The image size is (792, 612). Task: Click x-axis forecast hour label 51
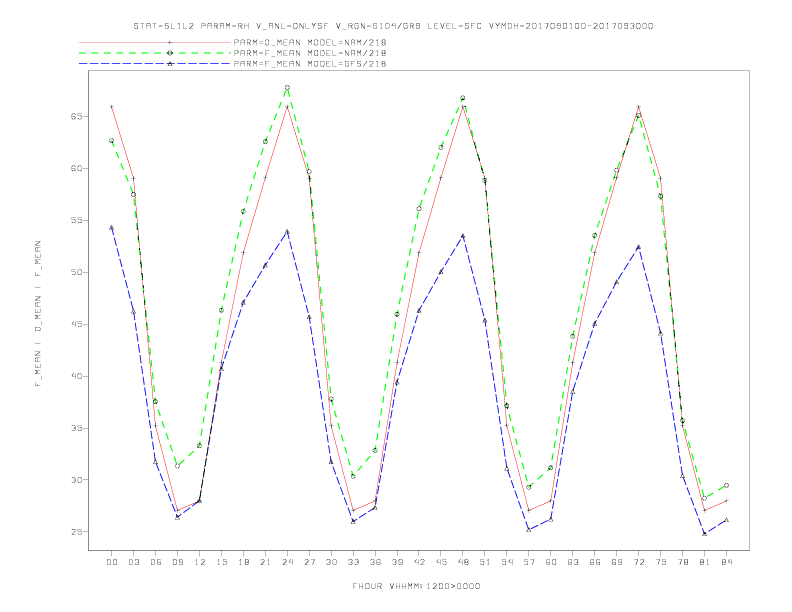point(485,562)
